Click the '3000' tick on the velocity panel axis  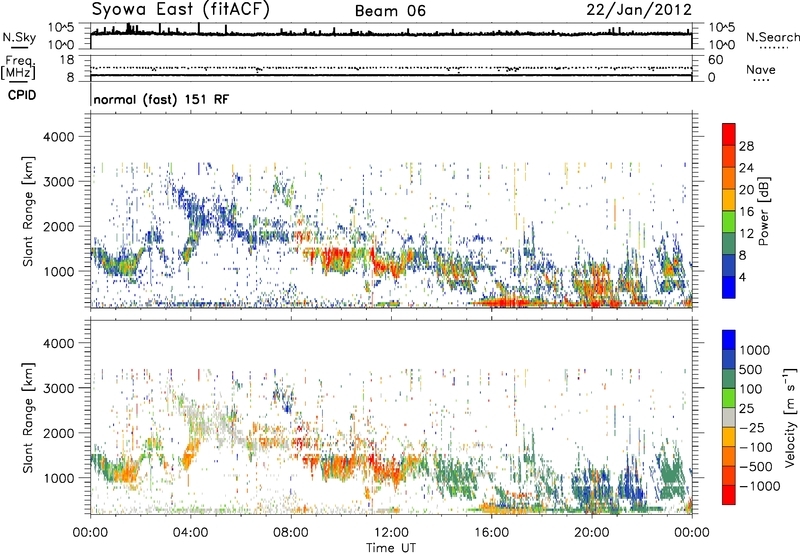click(x=58, y=388)
